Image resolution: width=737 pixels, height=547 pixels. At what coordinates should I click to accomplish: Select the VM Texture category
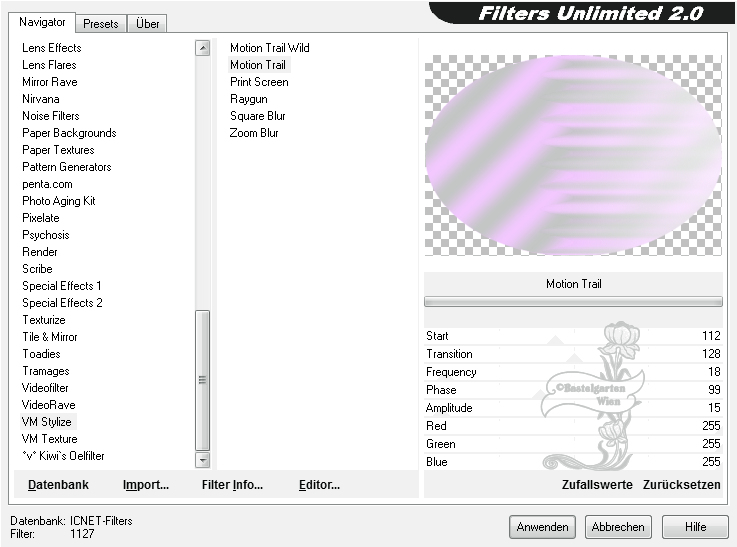[49, 438]
